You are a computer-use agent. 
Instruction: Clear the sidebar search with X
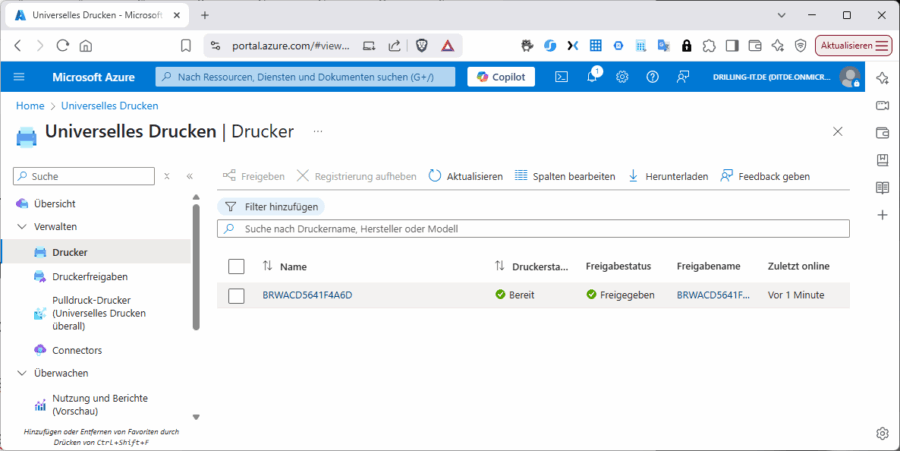click(x=166, y=176)
